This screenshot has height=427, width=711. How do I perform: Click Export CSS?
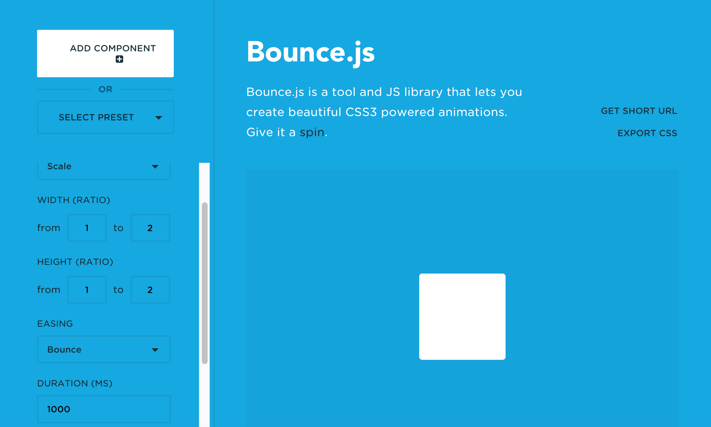click(x=646, y=133)
